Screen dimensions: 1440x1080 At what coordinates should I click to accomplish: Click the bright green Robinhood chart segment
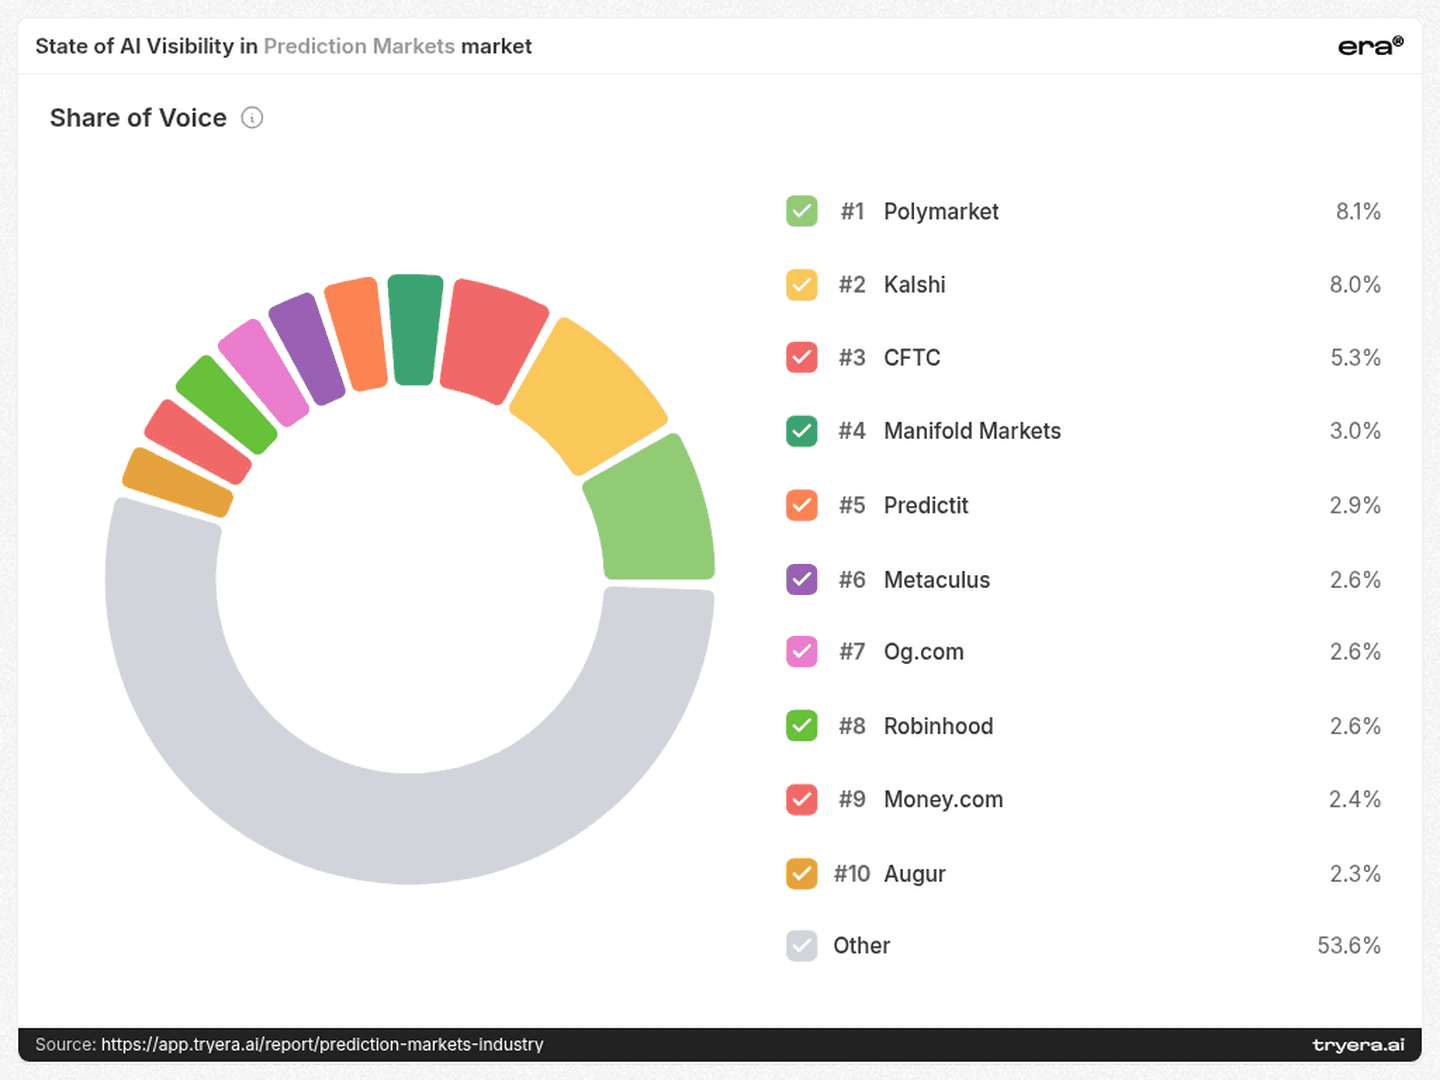[226, 405]
